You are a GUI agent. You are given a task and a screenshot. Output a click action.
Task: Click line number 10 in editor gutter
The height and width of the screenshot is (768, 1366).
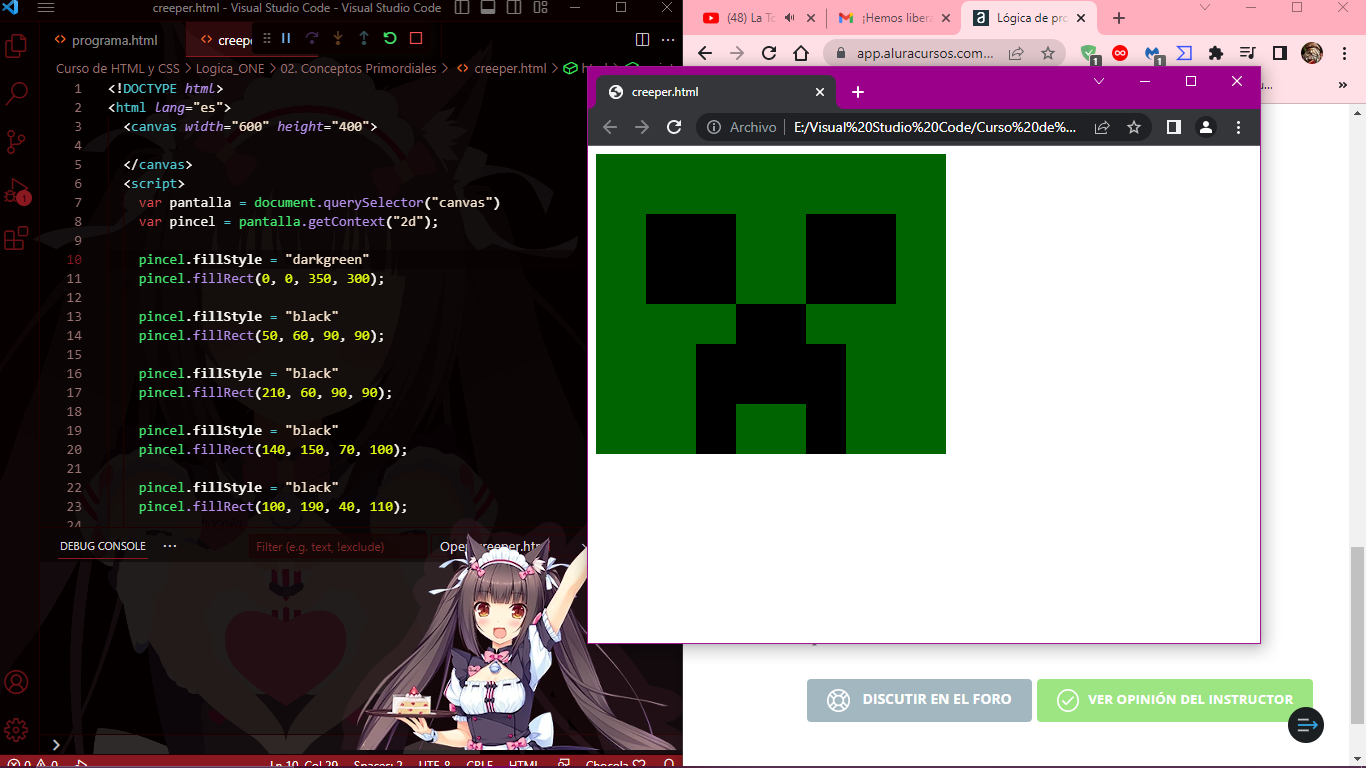(76, 260)
